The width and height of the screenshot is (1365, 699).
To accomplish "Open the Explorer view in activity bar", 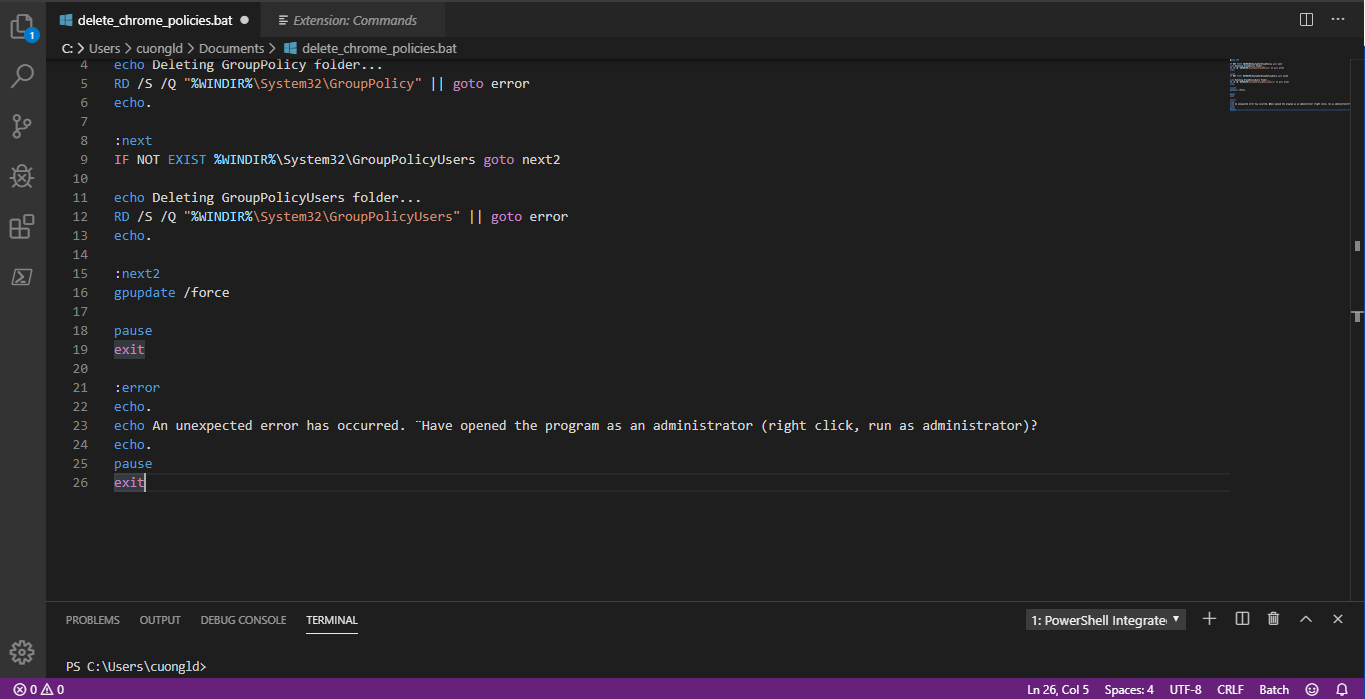I will tap(22, 27).
